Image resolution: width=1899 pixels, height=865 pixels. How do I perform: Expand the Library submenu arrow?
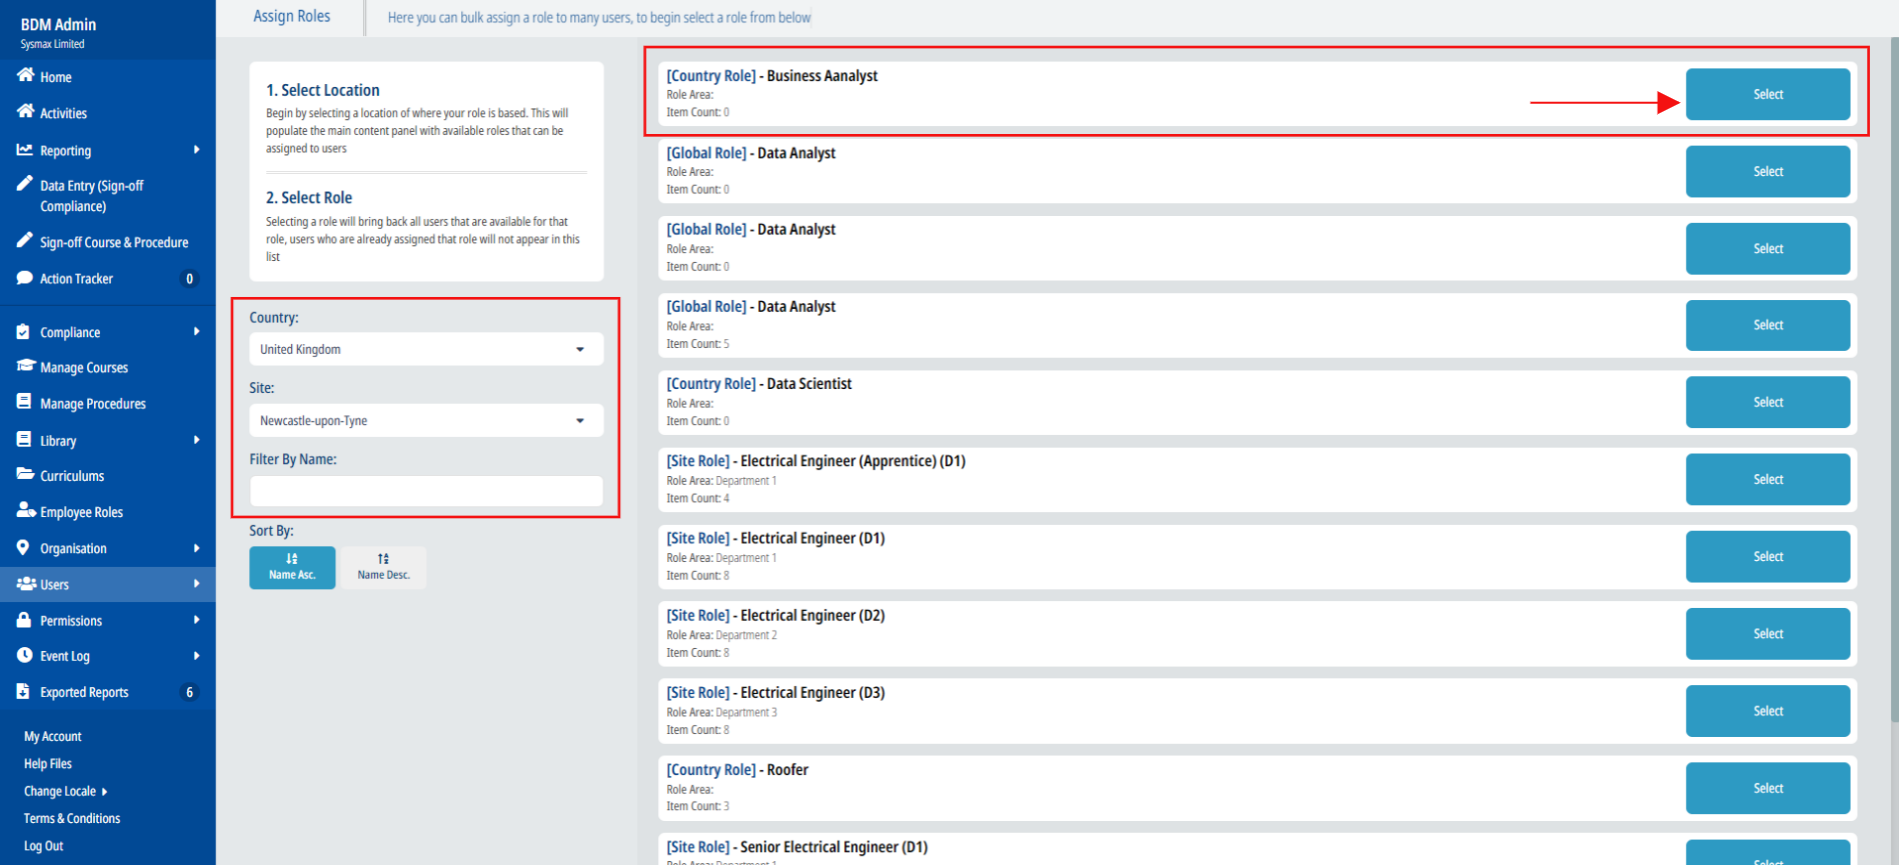196,440
